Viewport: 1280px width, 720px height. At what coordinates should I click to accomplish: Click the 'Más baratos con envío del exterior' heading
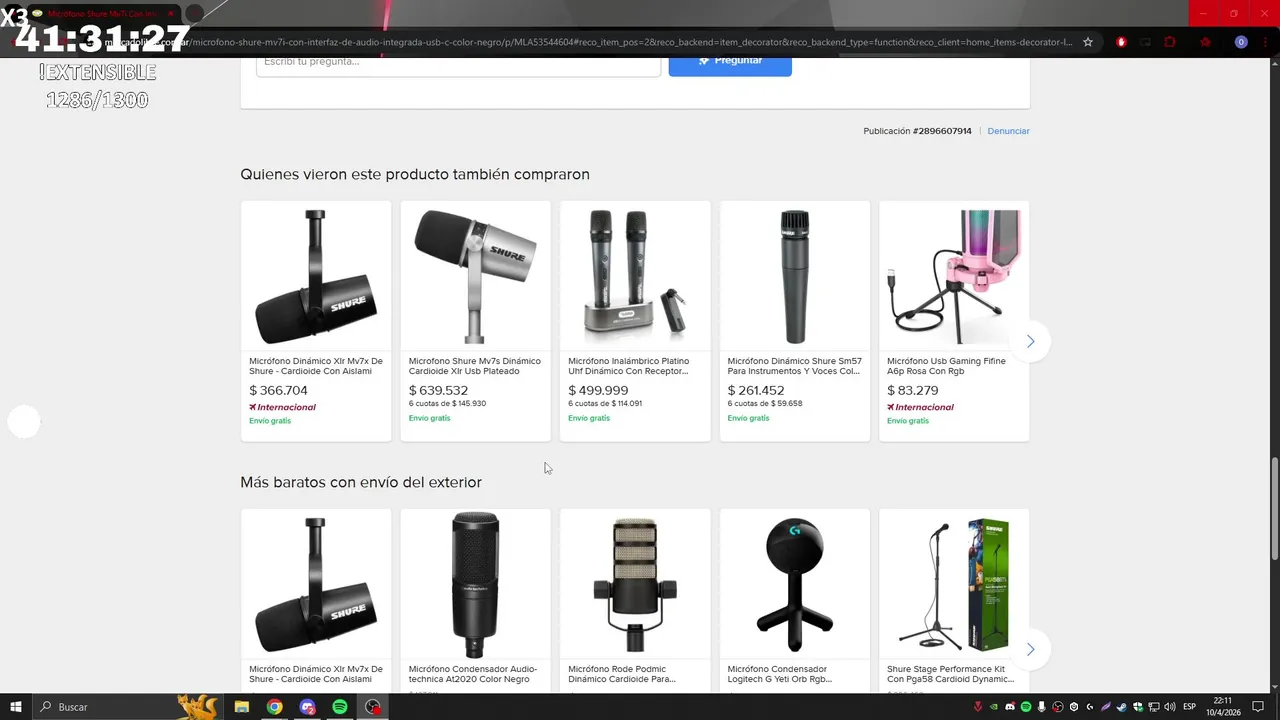(x=361, y=482)
